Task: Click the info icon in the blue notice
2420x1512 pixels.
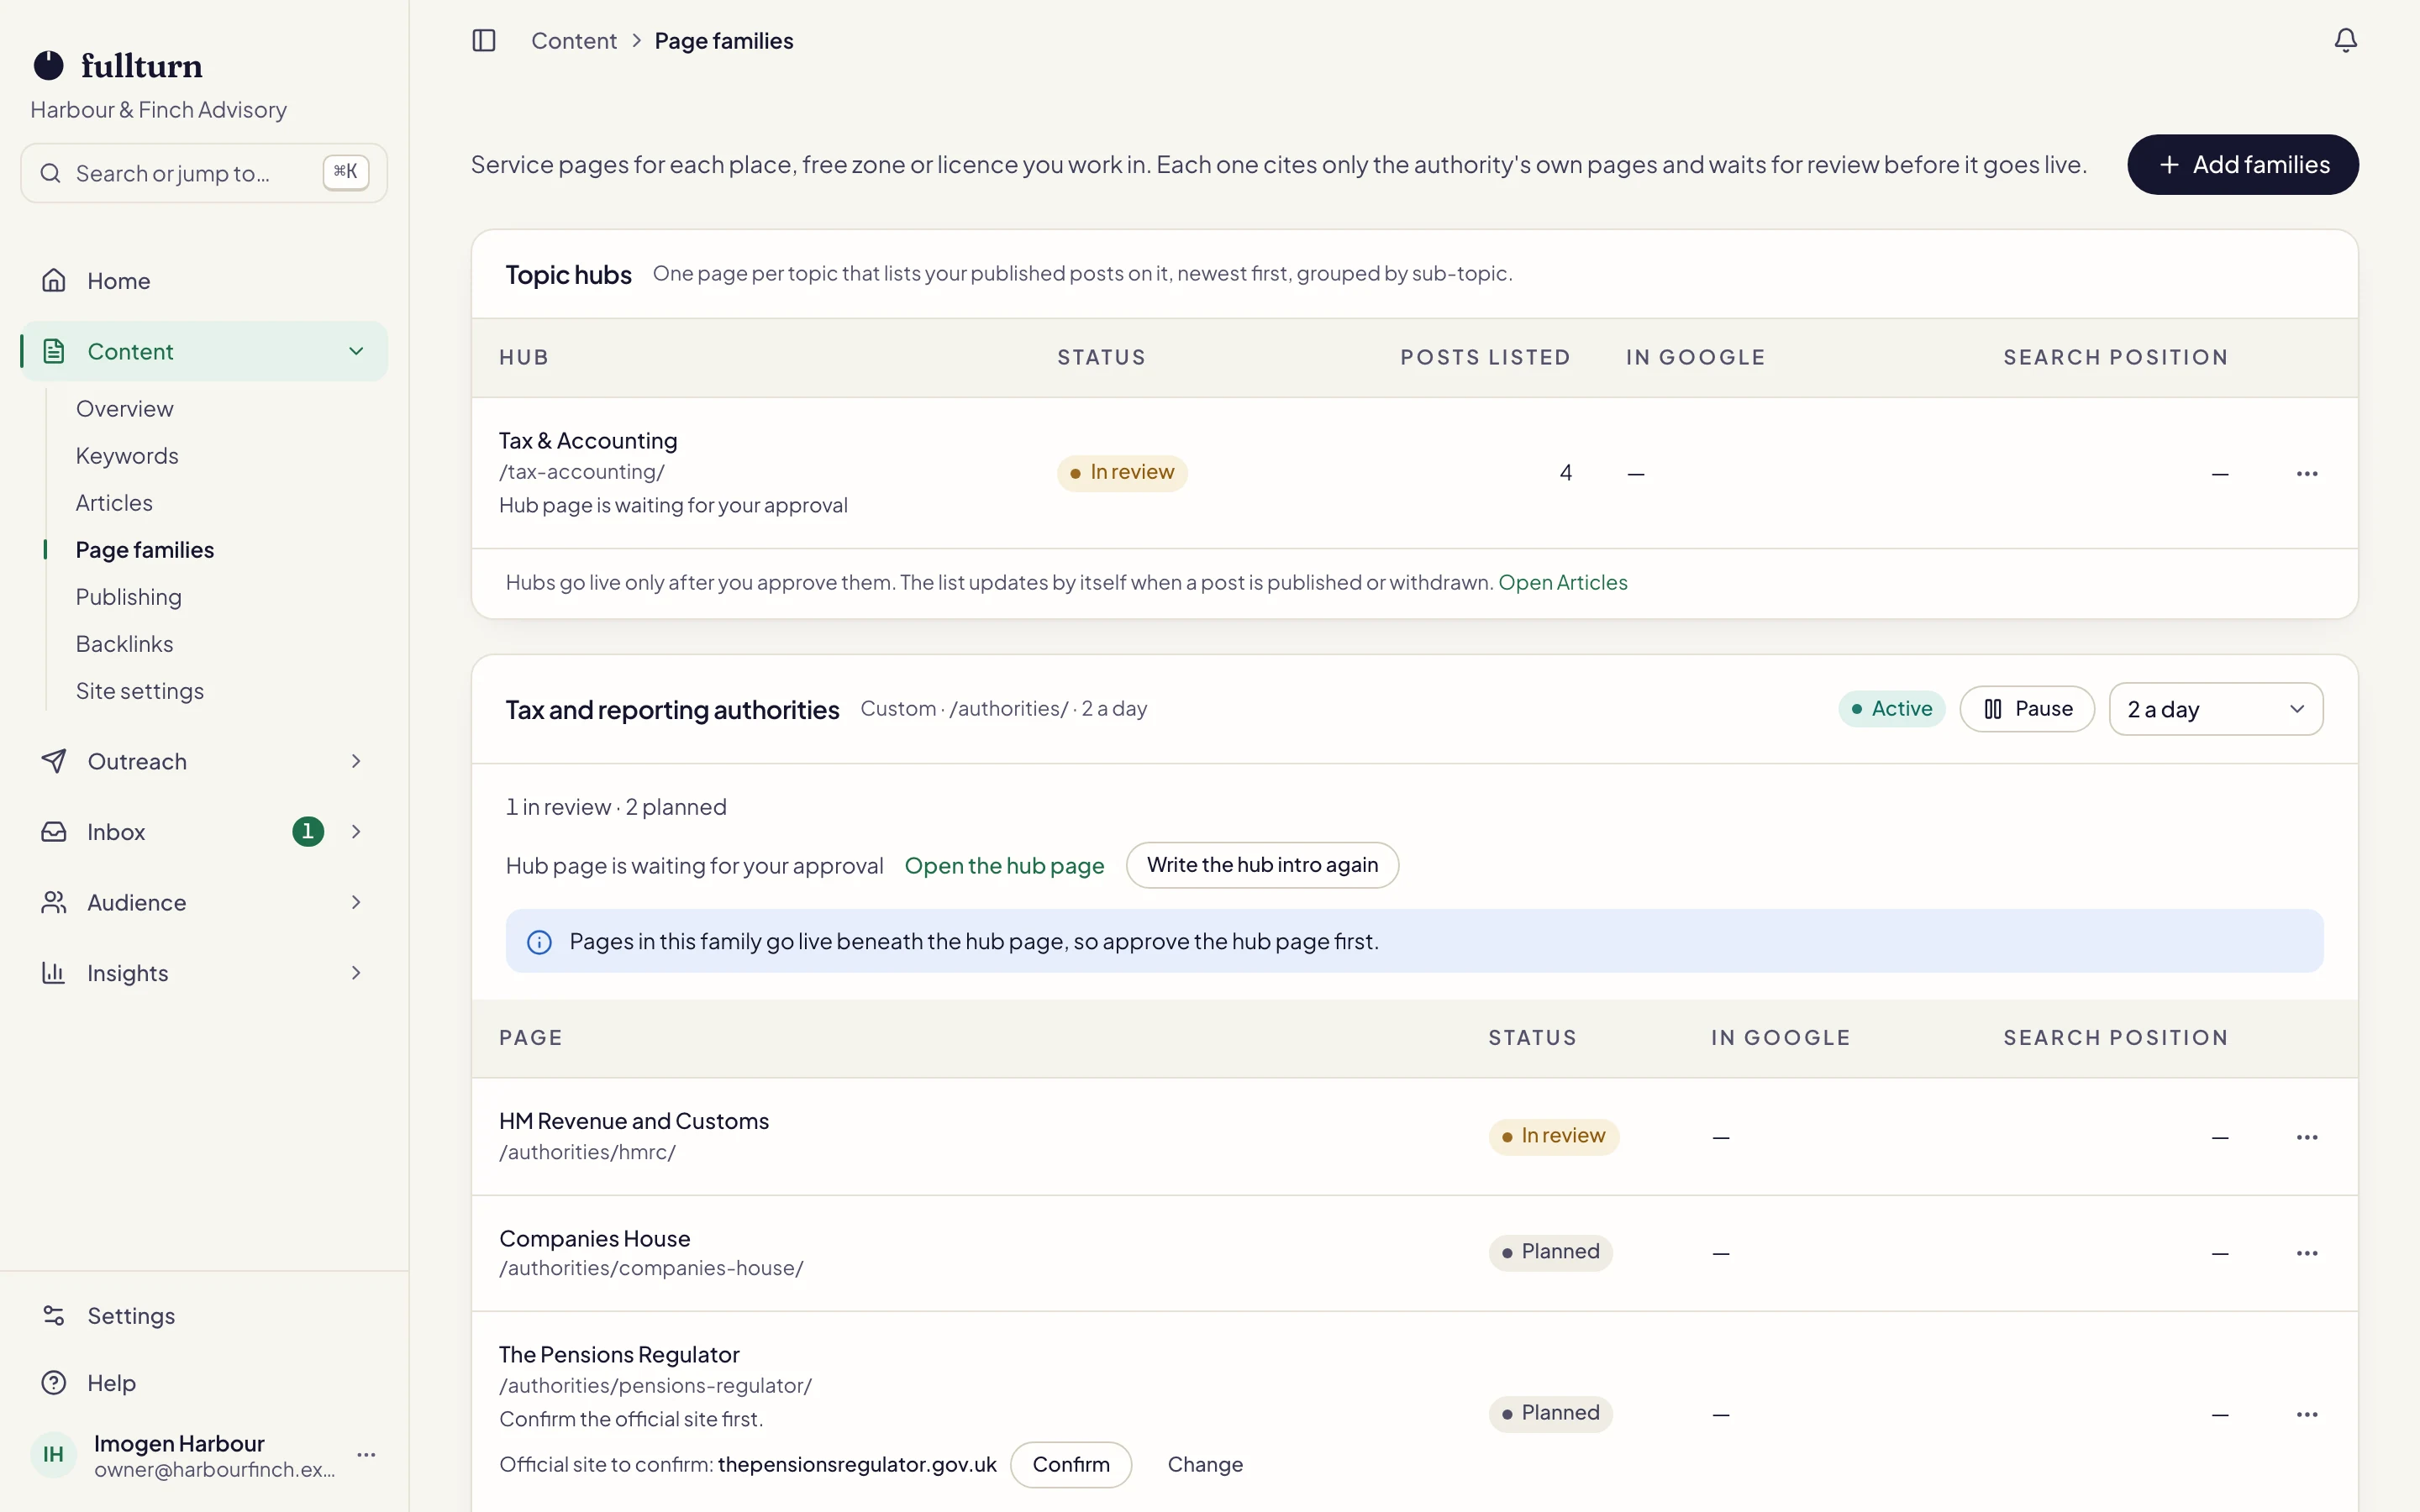Action: click(x=539, y=942)
